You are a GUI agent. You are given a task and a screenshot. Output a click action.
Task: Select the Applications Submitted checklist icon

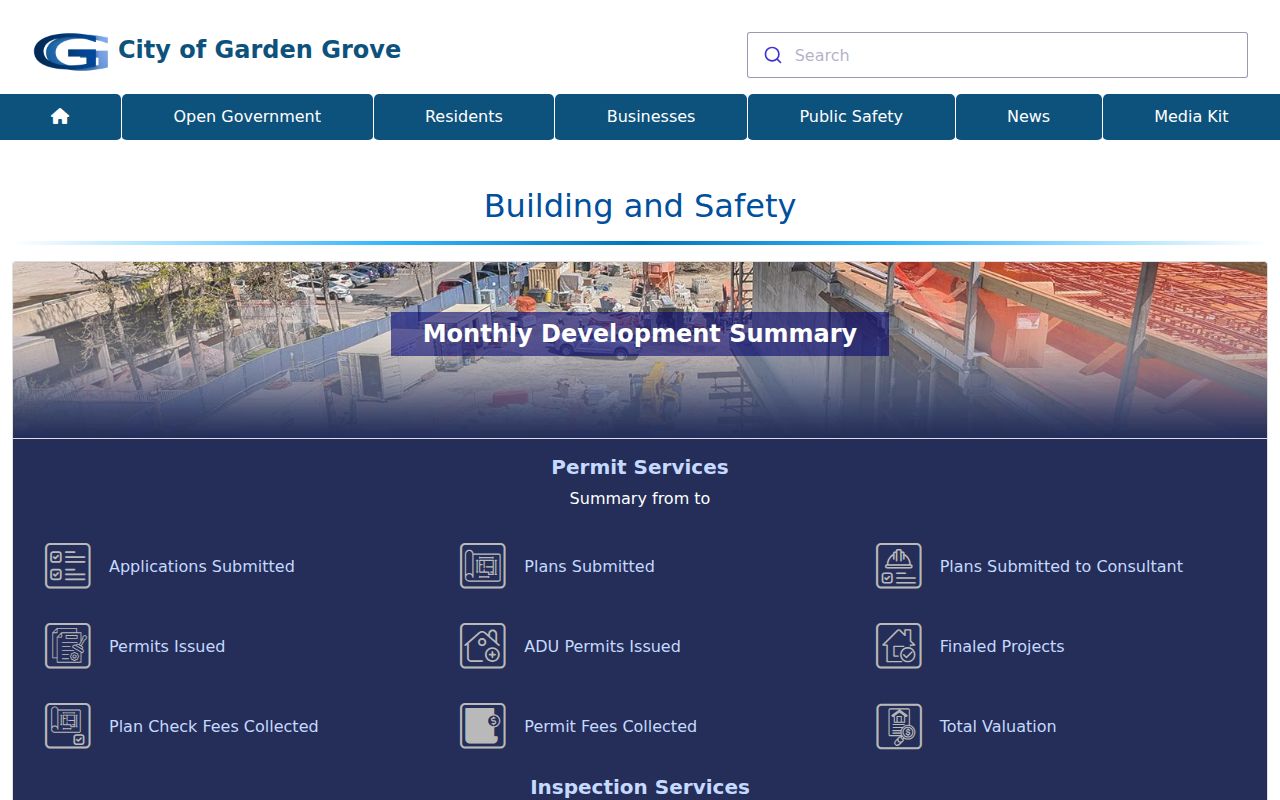tap(68, 566)
